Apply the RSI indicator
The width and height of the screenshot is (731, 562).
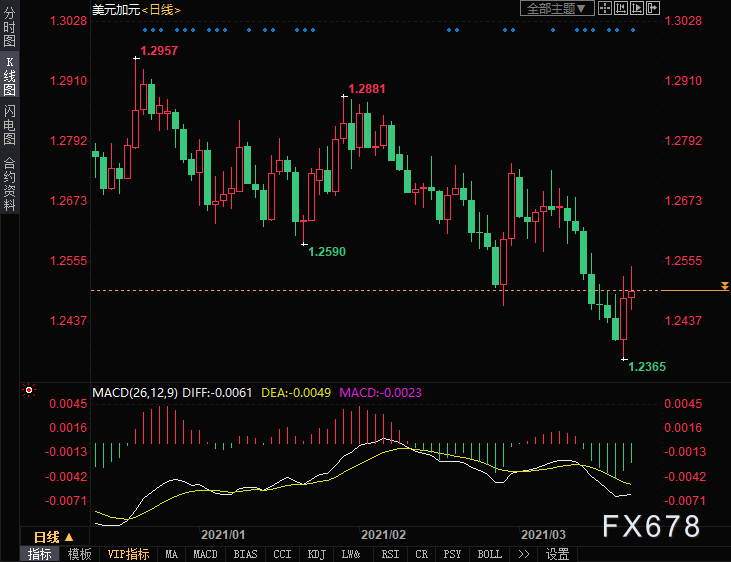(x=390, y=554)
